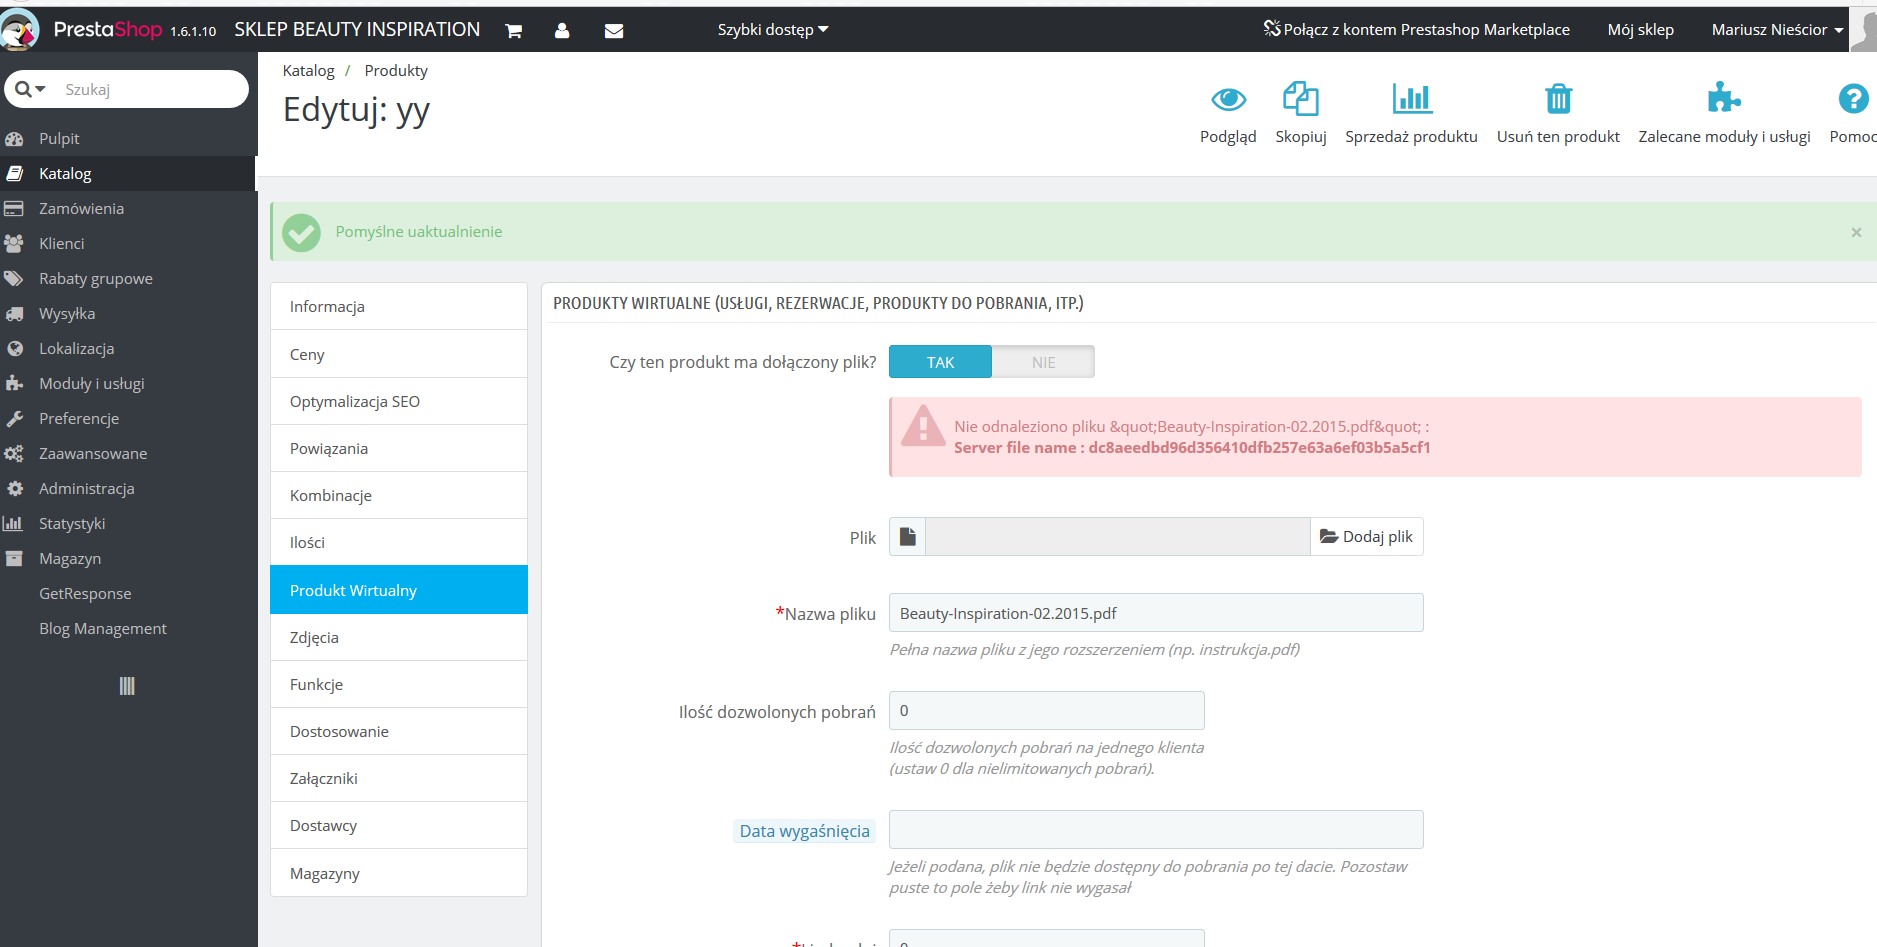The width and height of the screenshot is (1877, 947).
Task: Click the Pulpit dashboard icon in sidebar
Action: pyautogui.click(x=14, y=139)
